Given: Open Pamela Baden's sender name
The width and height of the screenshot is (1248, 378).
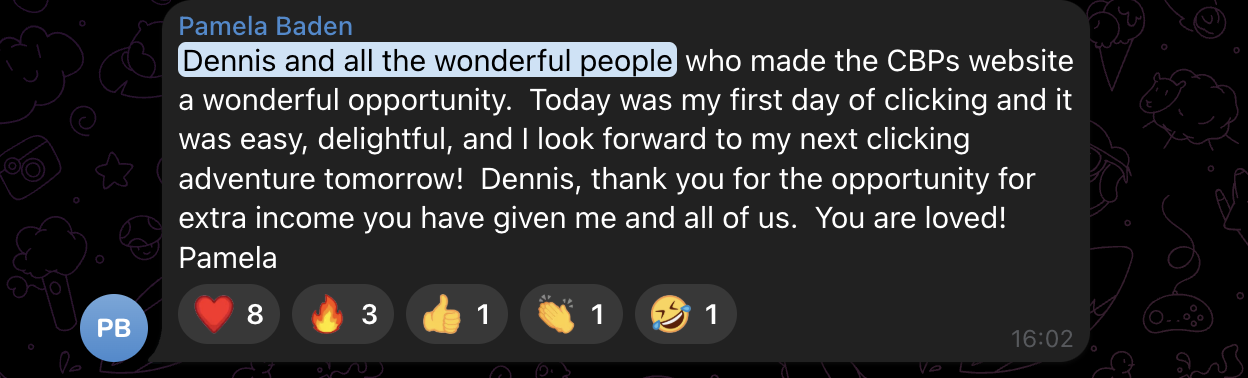Looking at the screenshot, I should coord(266,25).
